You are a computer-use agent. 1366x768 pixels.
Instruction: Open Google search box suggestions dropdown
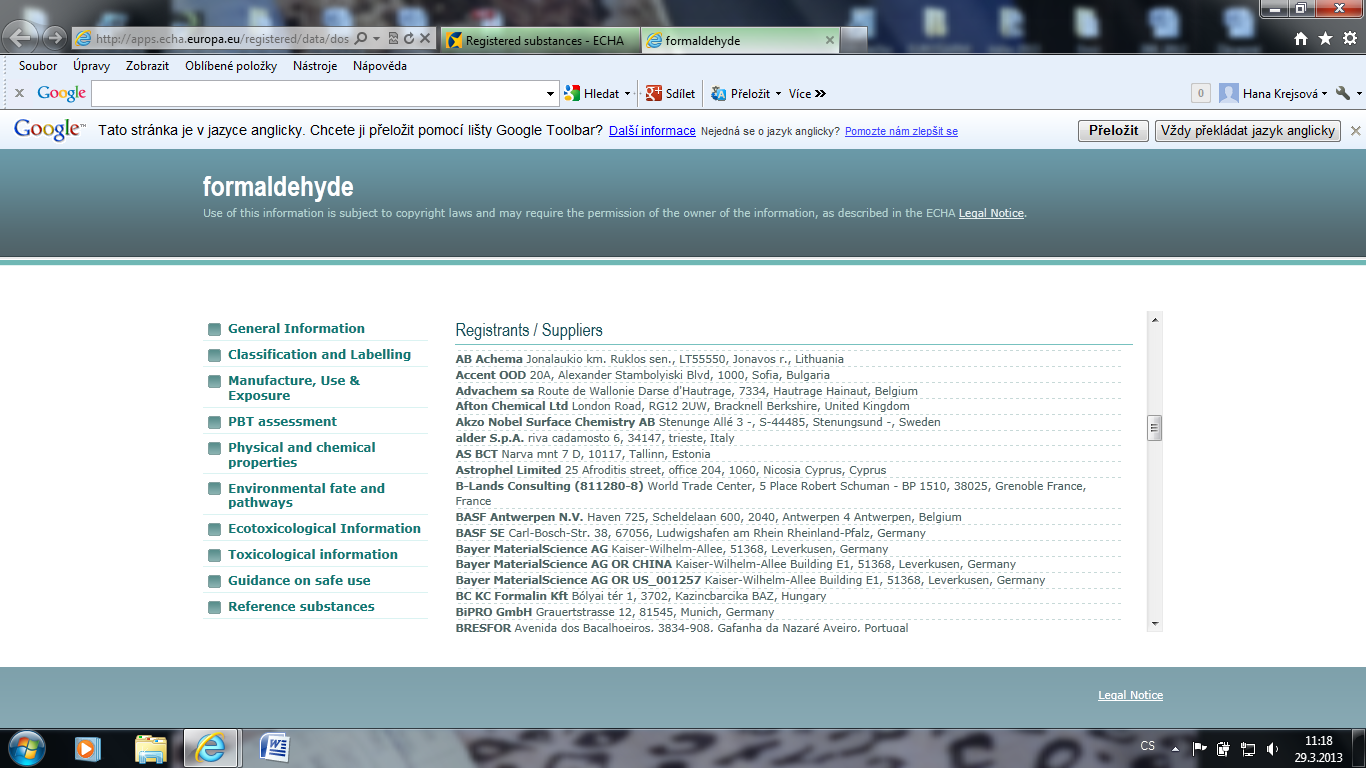click(x=551, y=94)
